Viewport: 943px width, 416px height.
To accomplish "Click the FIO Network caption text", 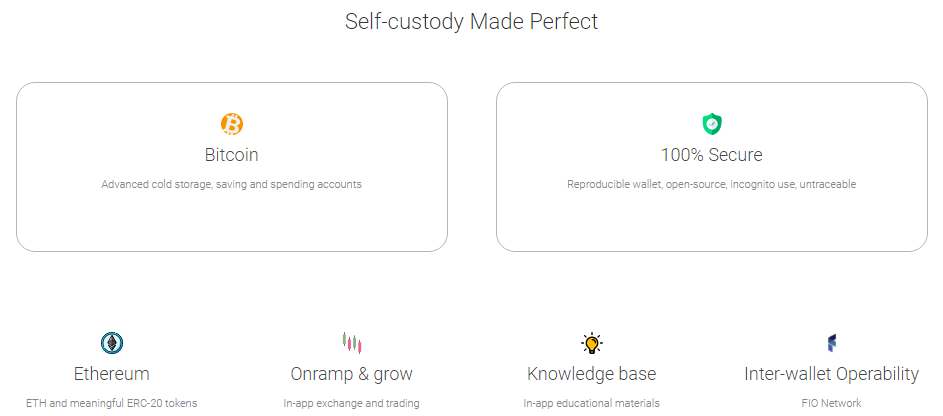I will [x=831, y=403].
